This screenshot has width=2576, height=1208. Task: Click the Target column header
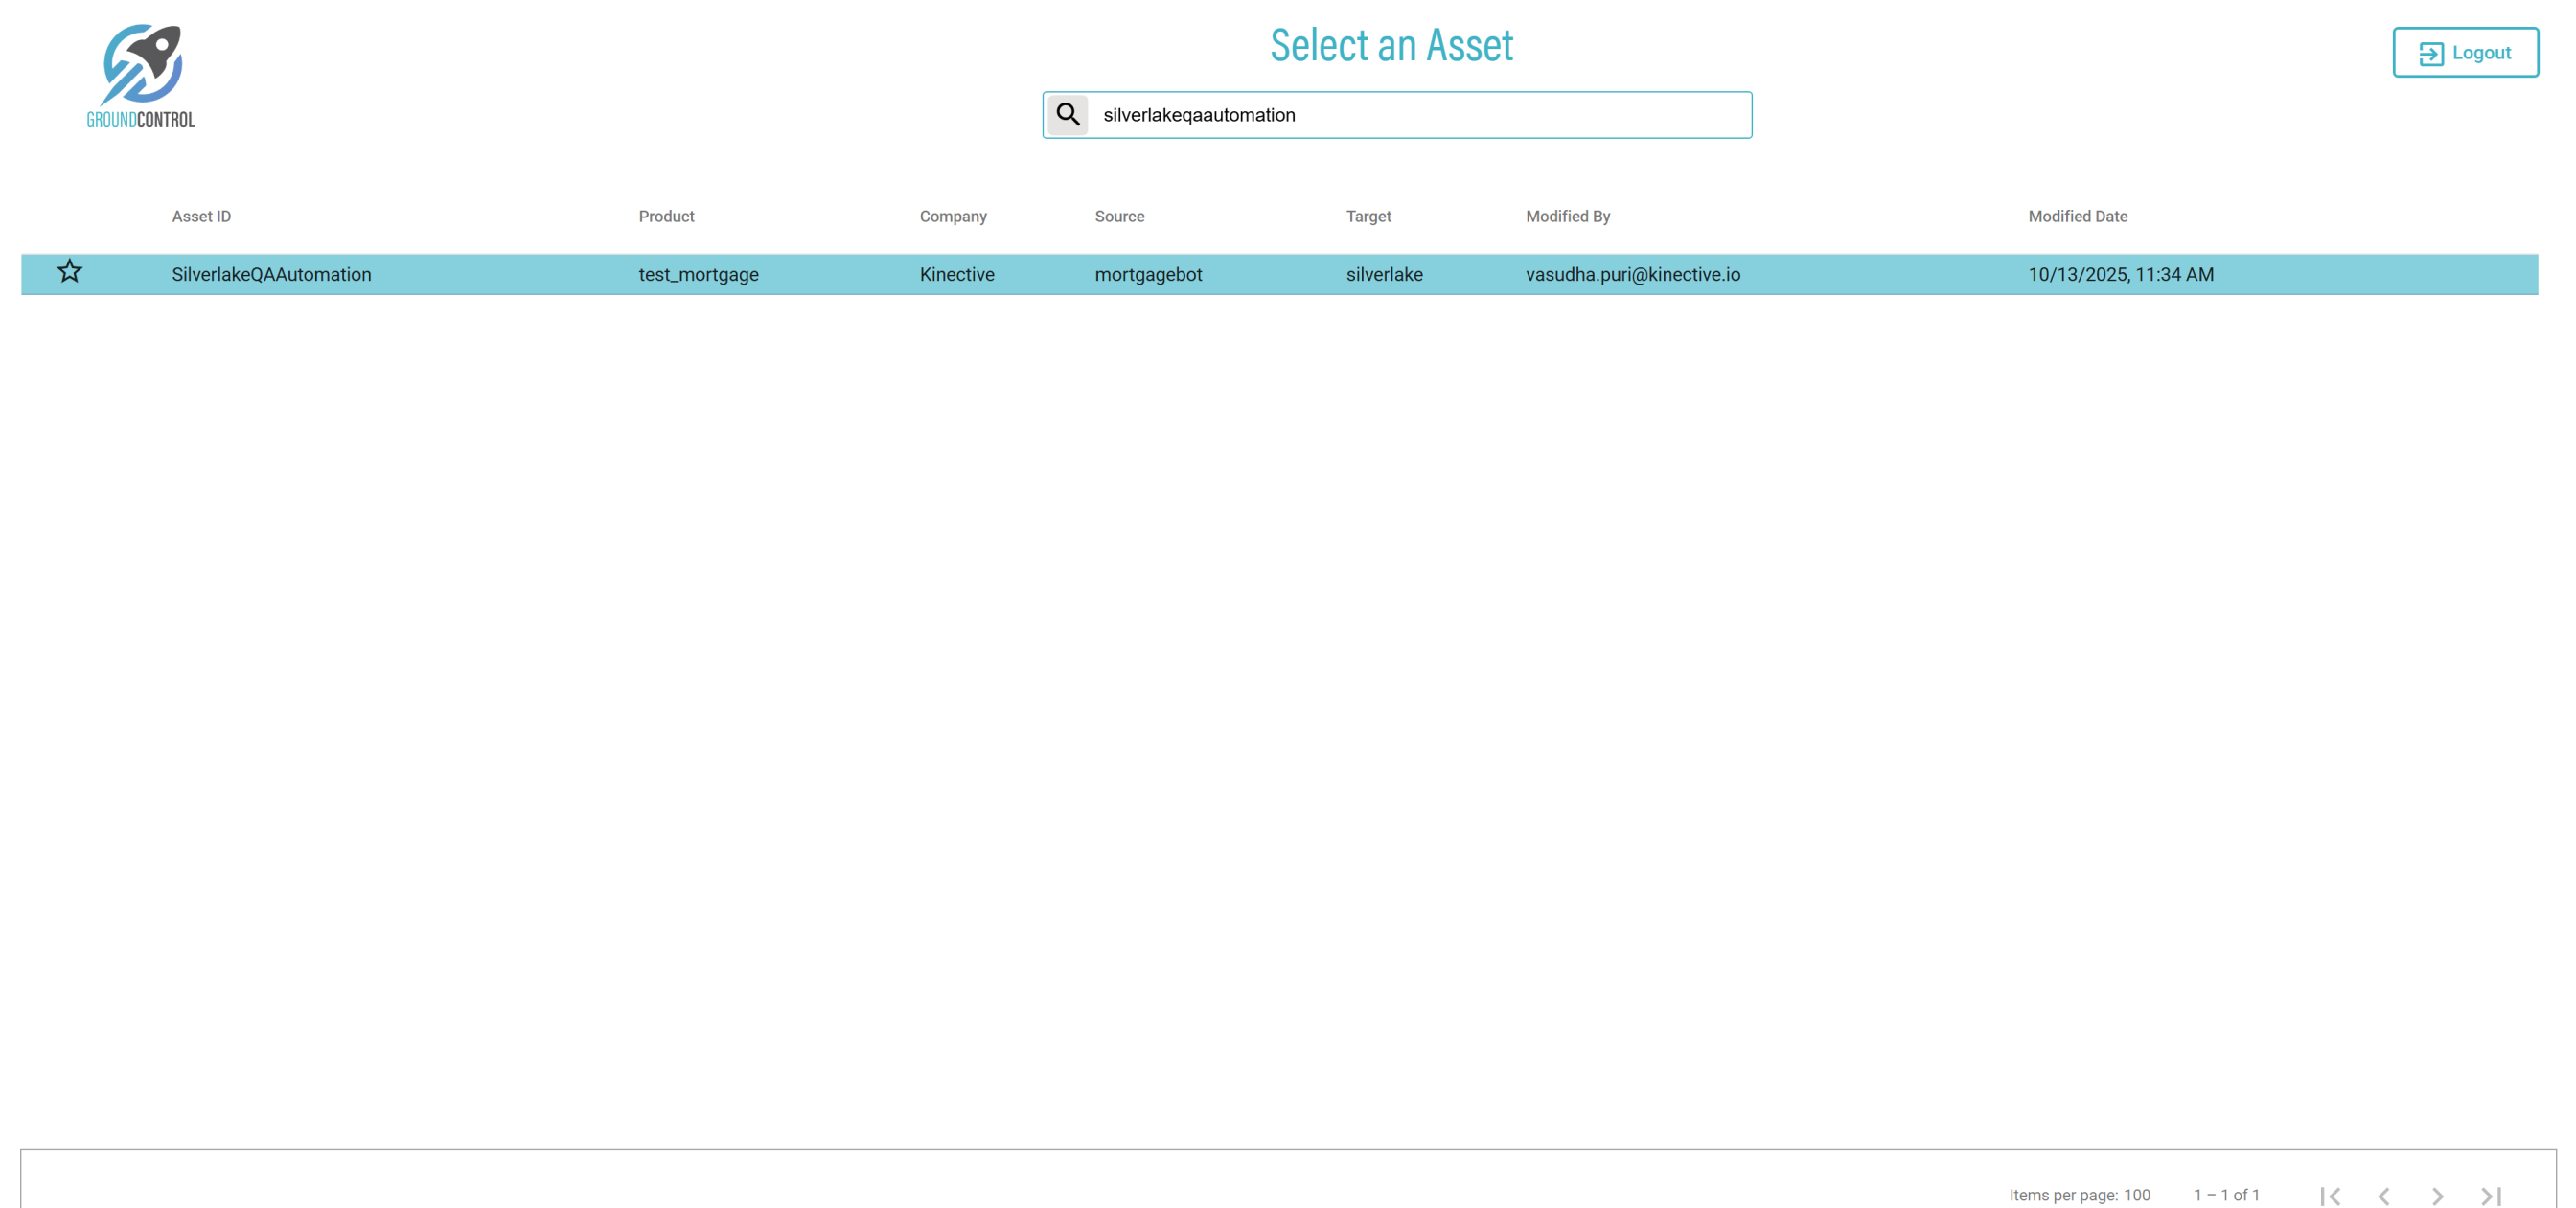(x=1368, y=216)
